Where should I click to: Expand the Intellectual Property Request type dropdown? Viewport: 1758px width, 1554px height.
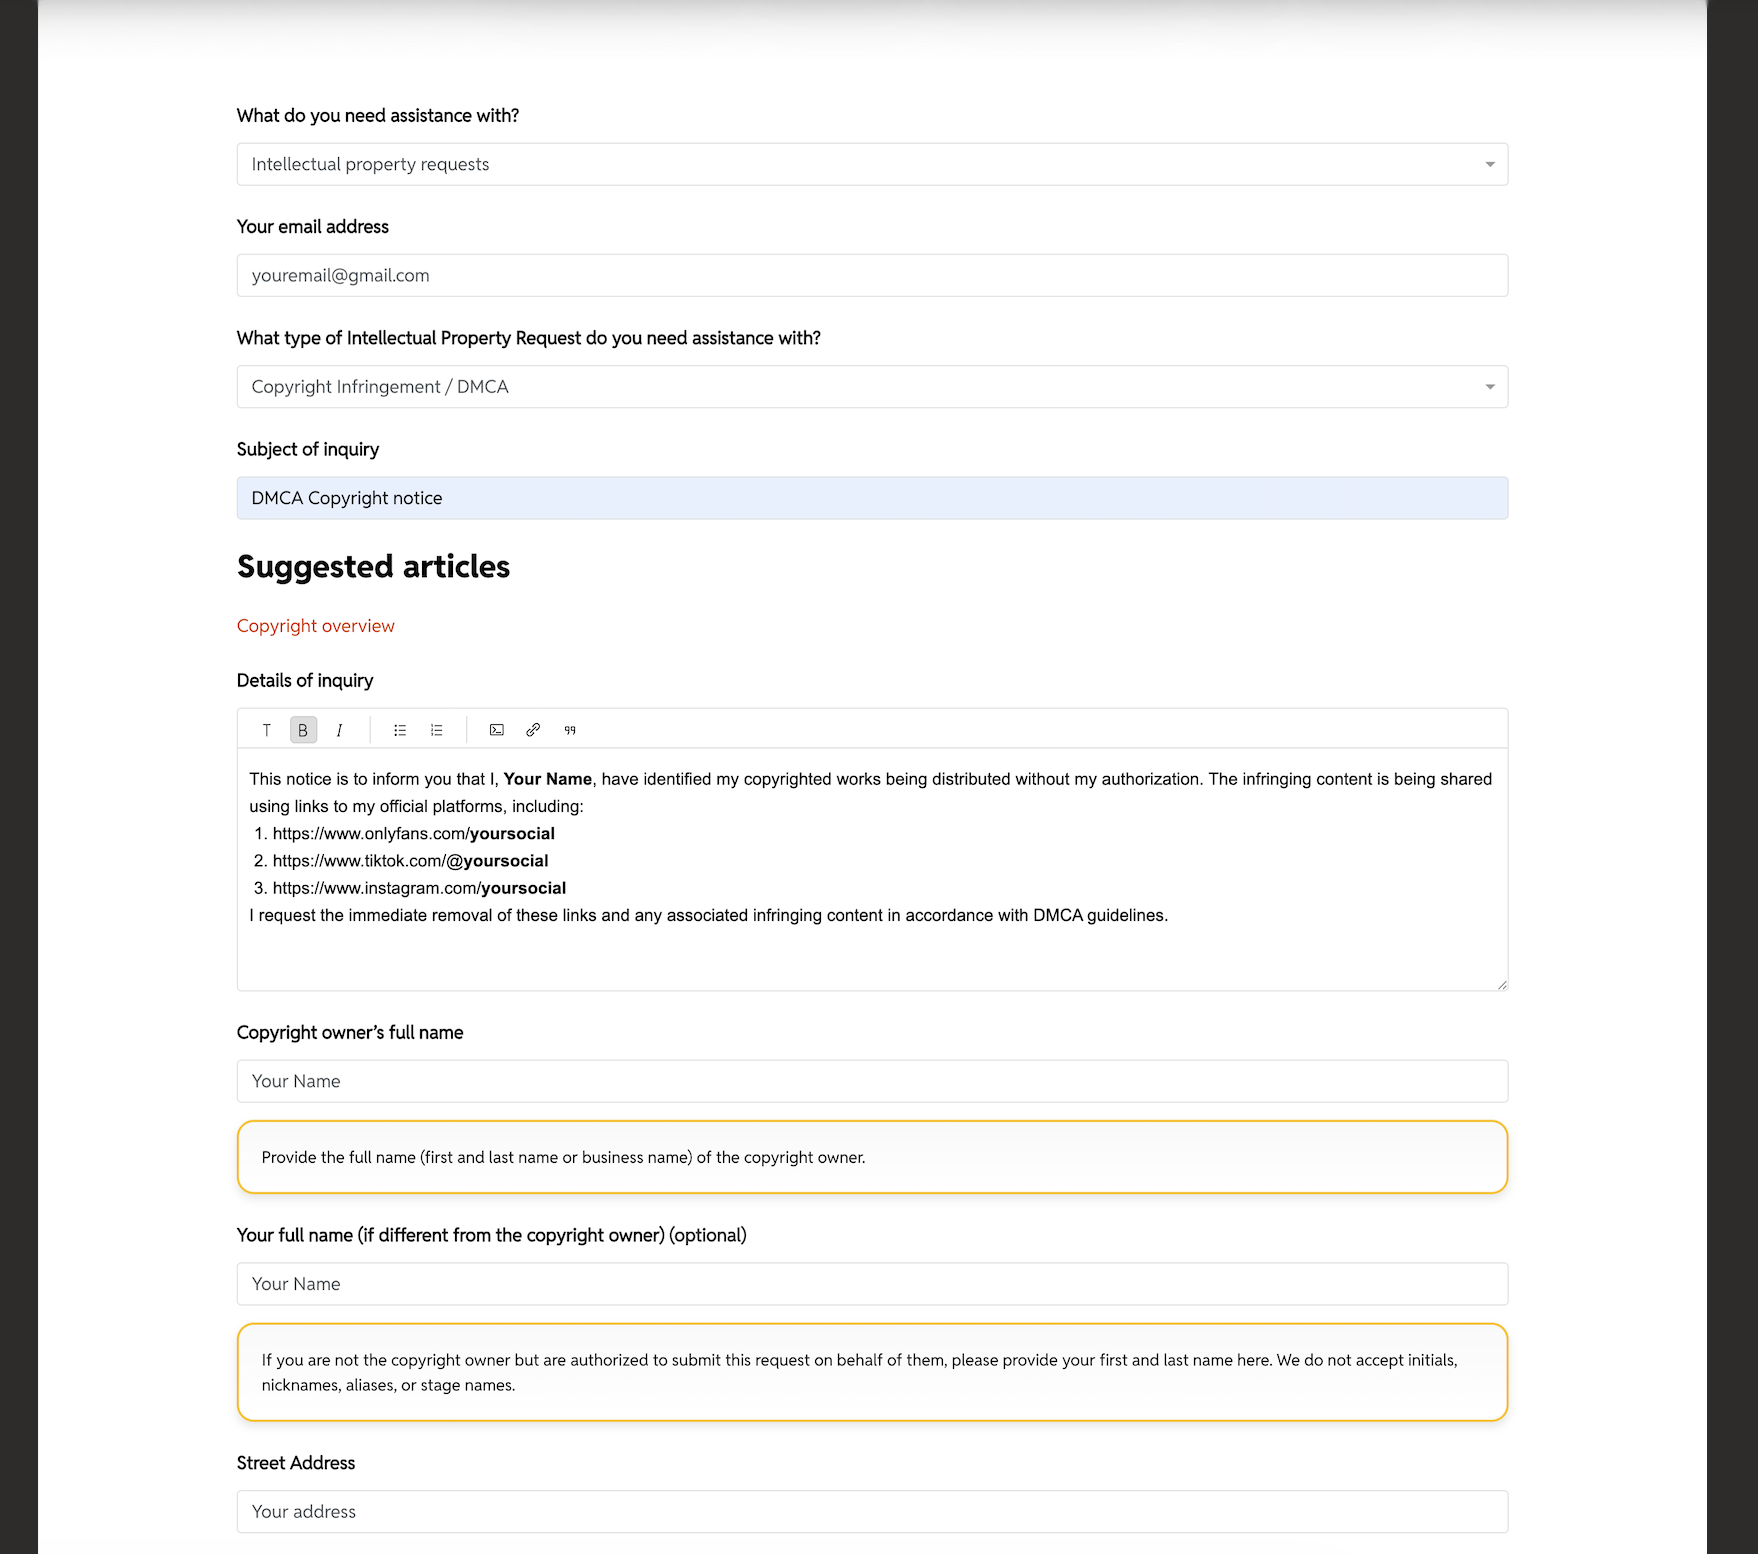point(871,387)
